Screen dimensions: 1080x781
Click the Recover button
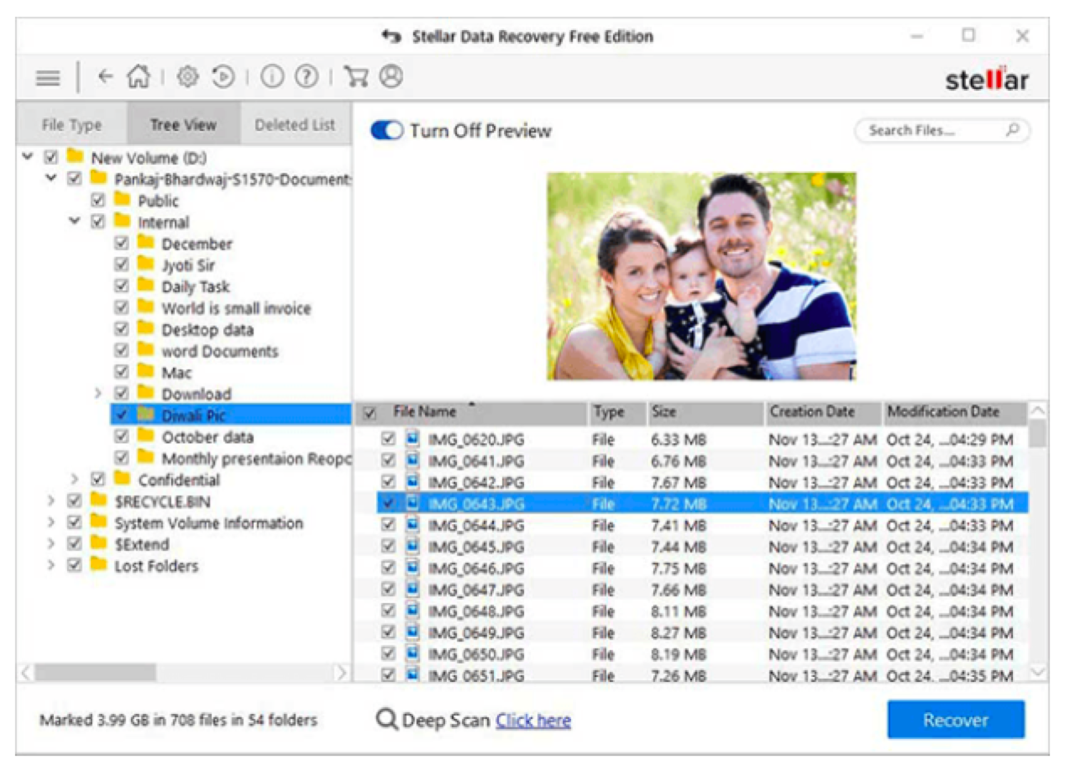955,720
